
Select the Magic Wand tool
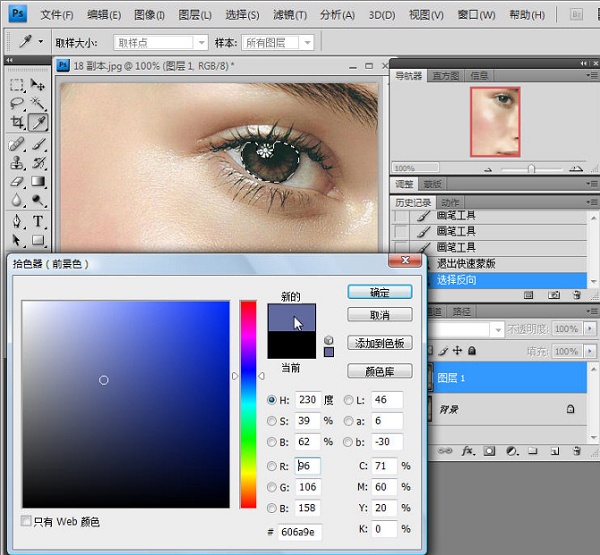pos(38,103)
